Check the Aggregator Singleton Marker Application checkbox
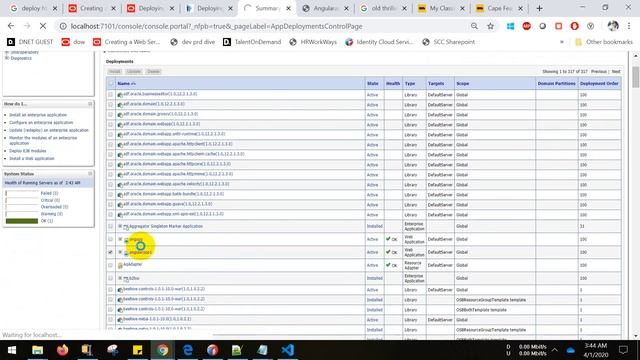Screen dimensions: 640x360 point(111,226)
